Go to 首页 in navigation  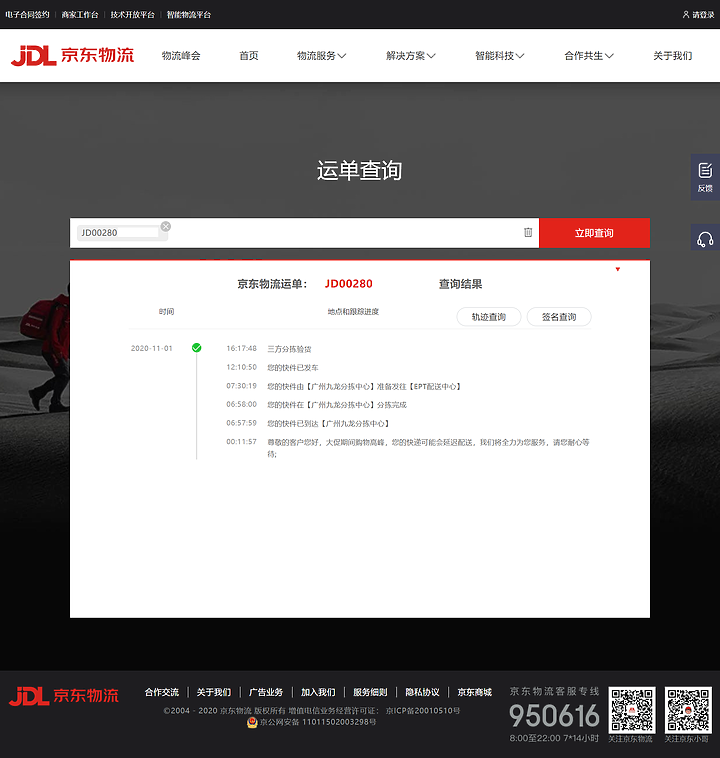(249, 56)
